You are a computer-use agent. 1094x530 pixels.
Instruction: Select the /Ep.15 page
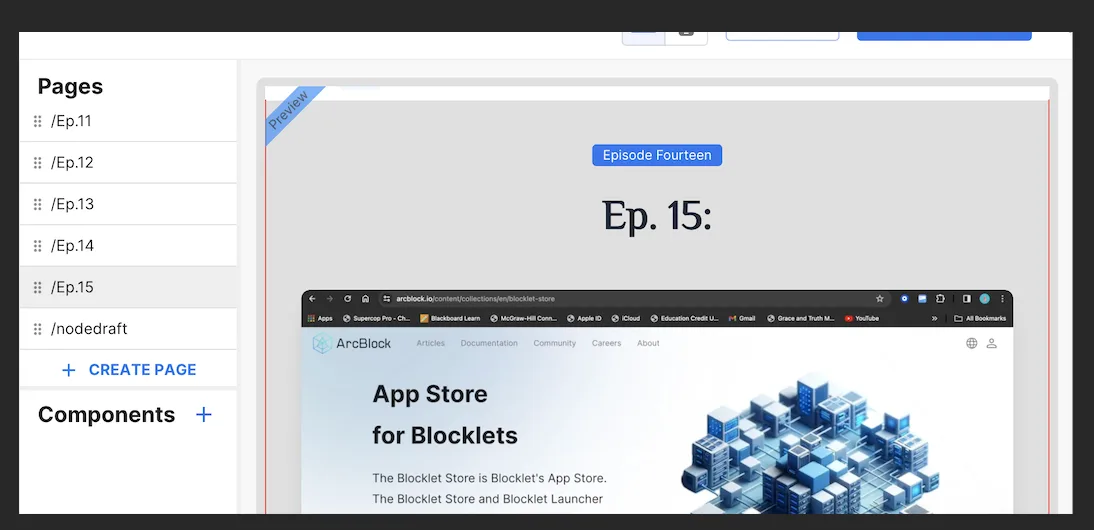128,287
